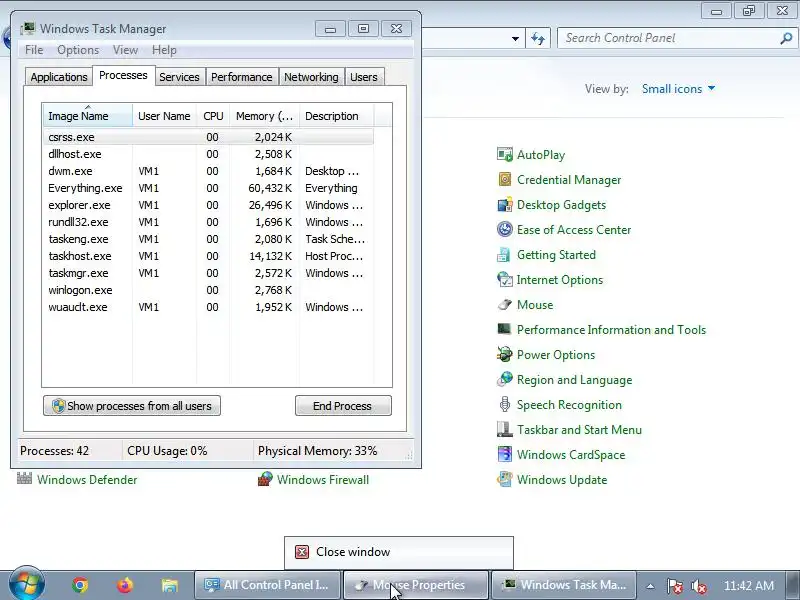Open the AutoPlay icon in Control Panel

tap(505, 155)
